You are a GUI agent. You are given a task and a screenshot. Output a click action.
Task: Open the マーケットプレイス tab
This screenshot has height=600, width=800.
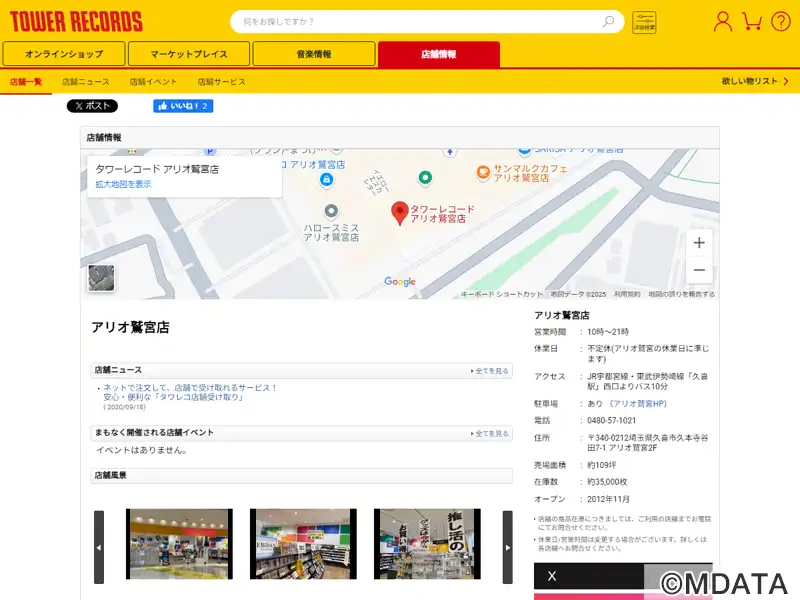coord(189,54)
